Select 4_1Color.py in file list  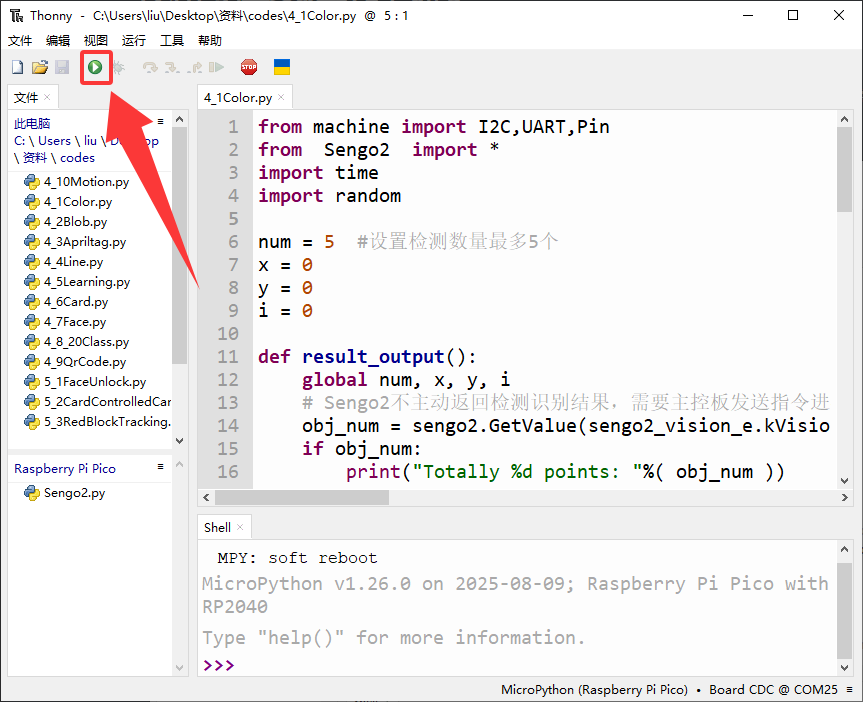tap(68, 202)
